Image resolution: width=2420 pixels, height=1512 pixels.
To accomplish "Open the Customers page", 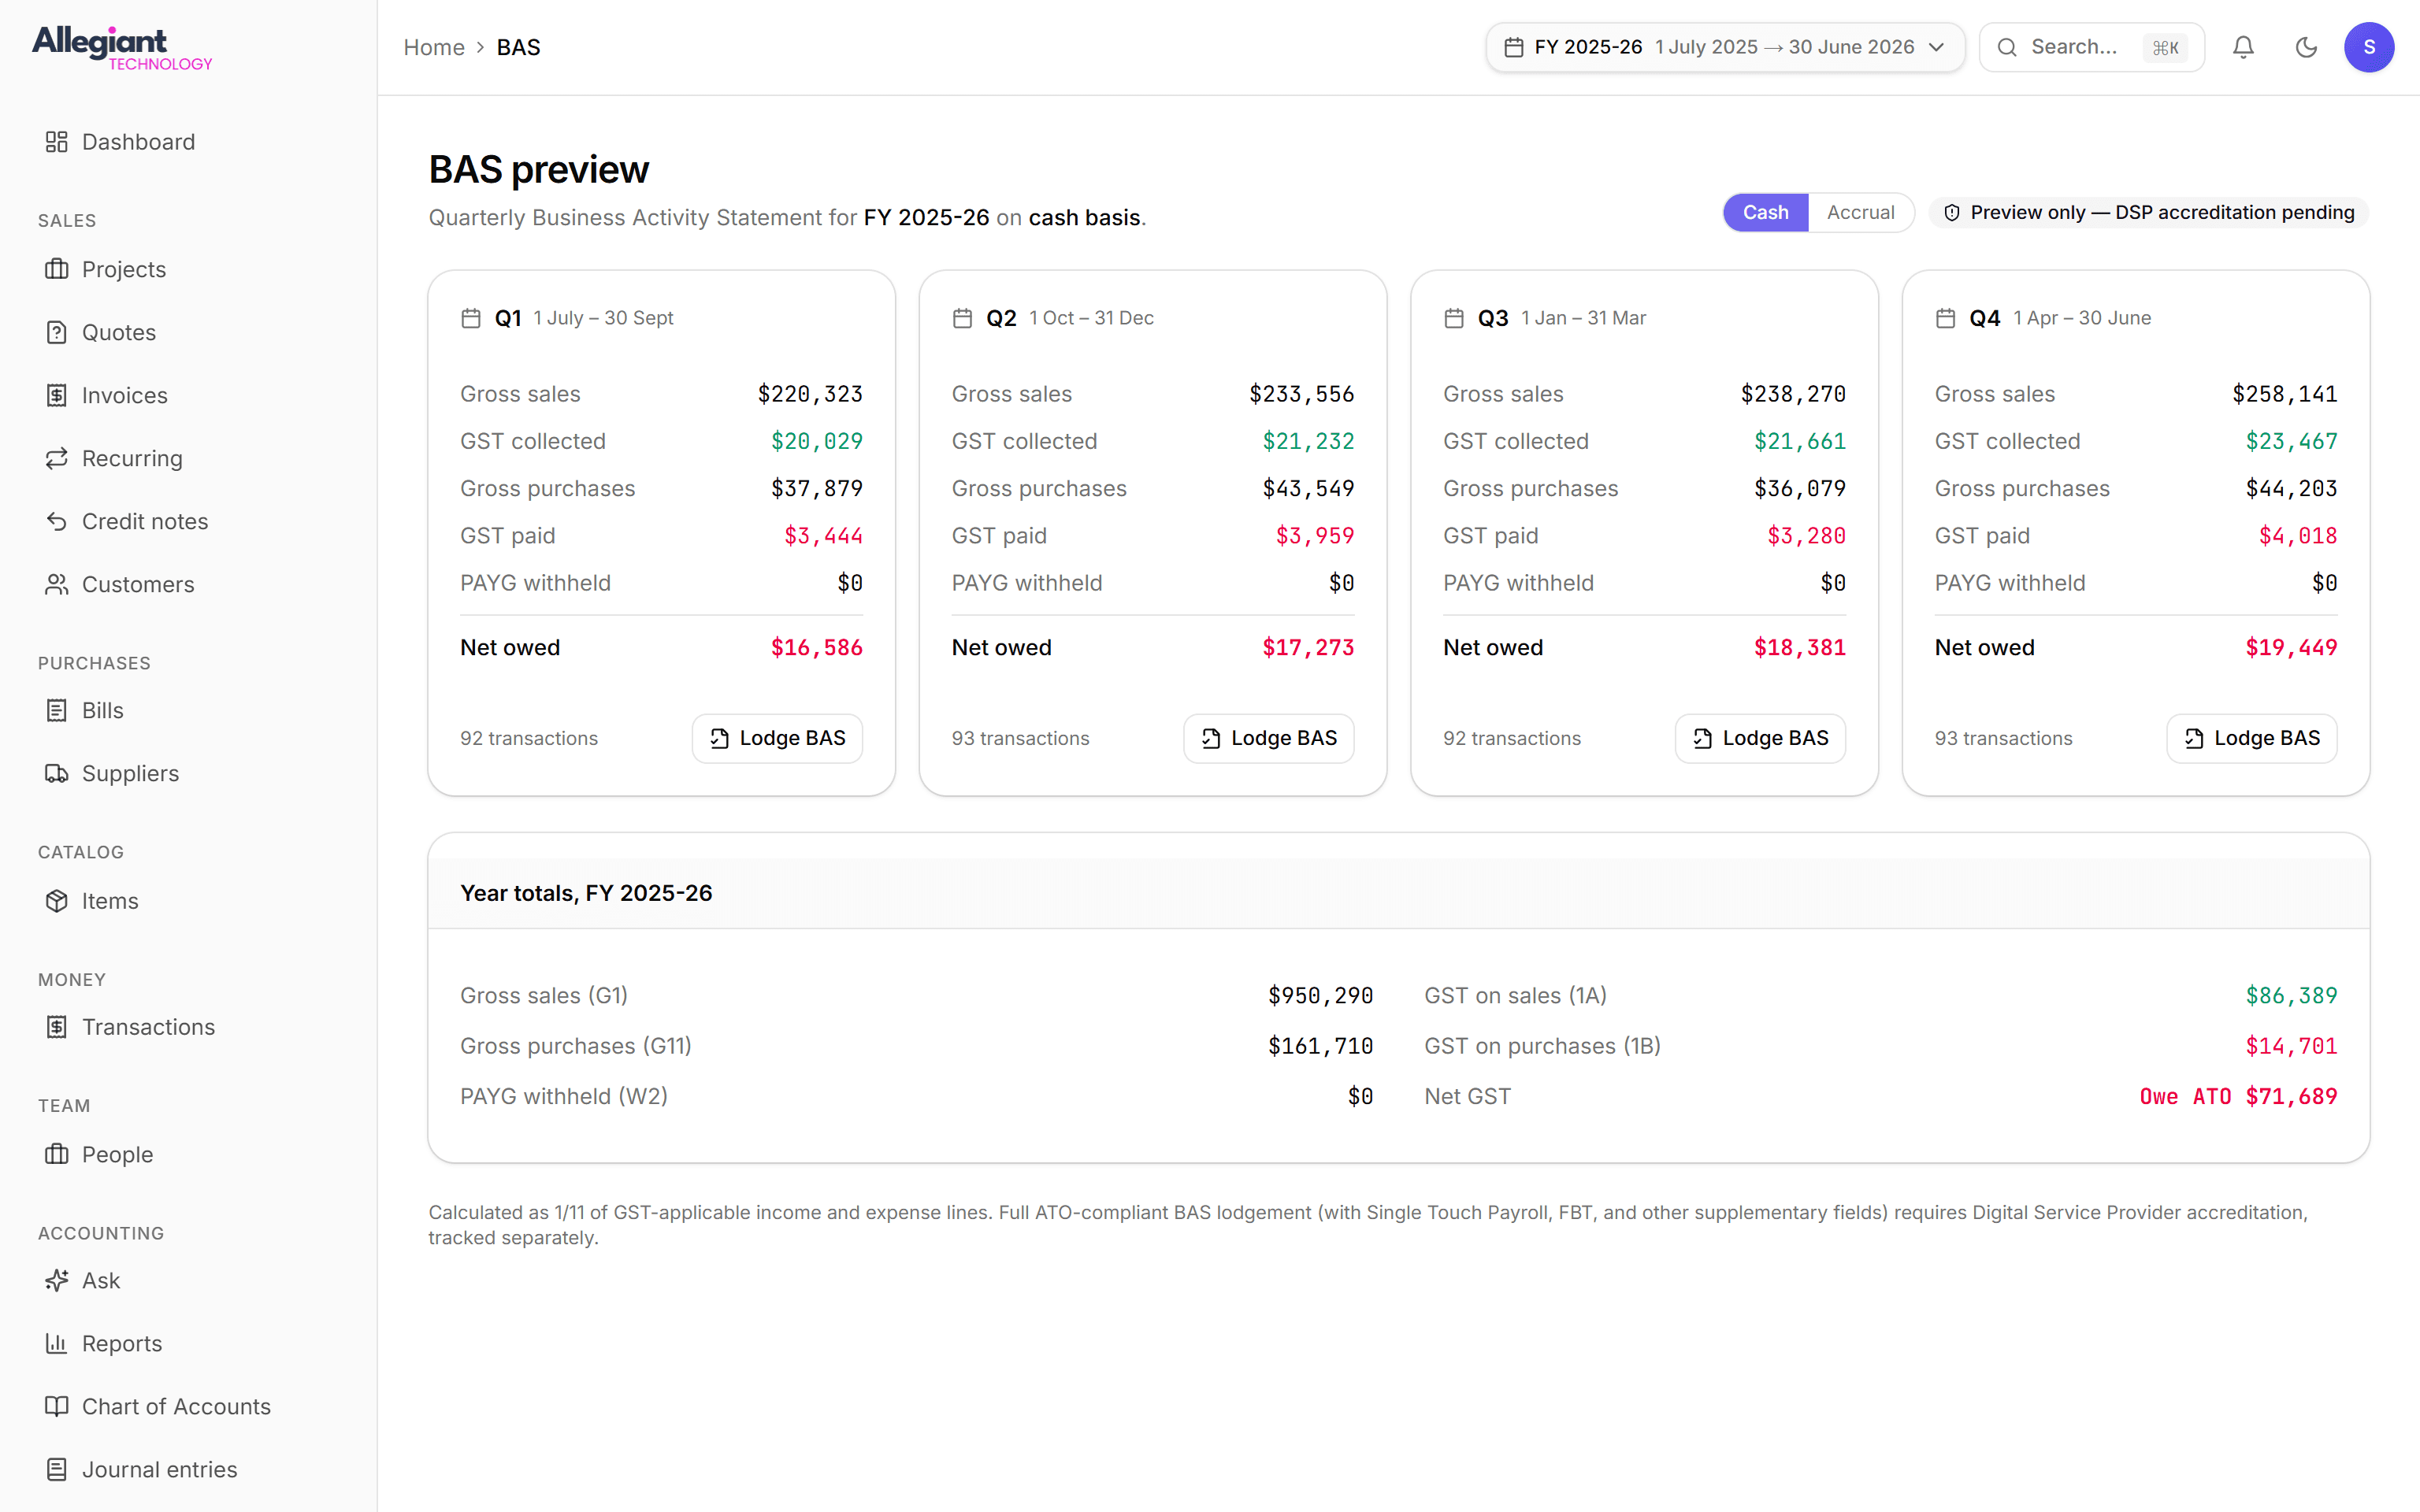I will click(189, 584).
